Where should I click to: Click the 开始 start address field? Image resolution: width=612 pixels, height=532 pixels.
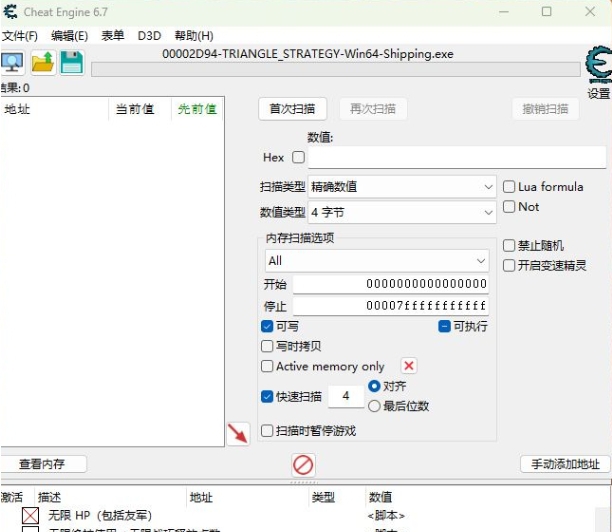391,284
